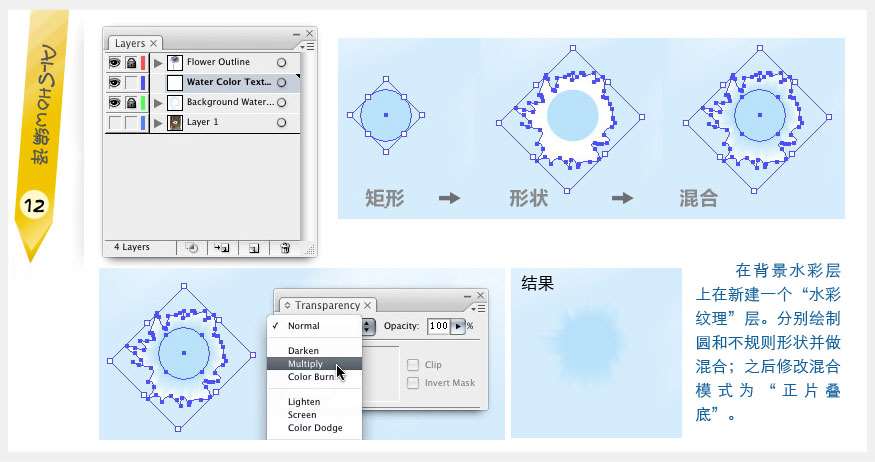Screen dimensions: 875x462
Task: Click Create New Sublayer icon
Action: click(x=222, y=248)
